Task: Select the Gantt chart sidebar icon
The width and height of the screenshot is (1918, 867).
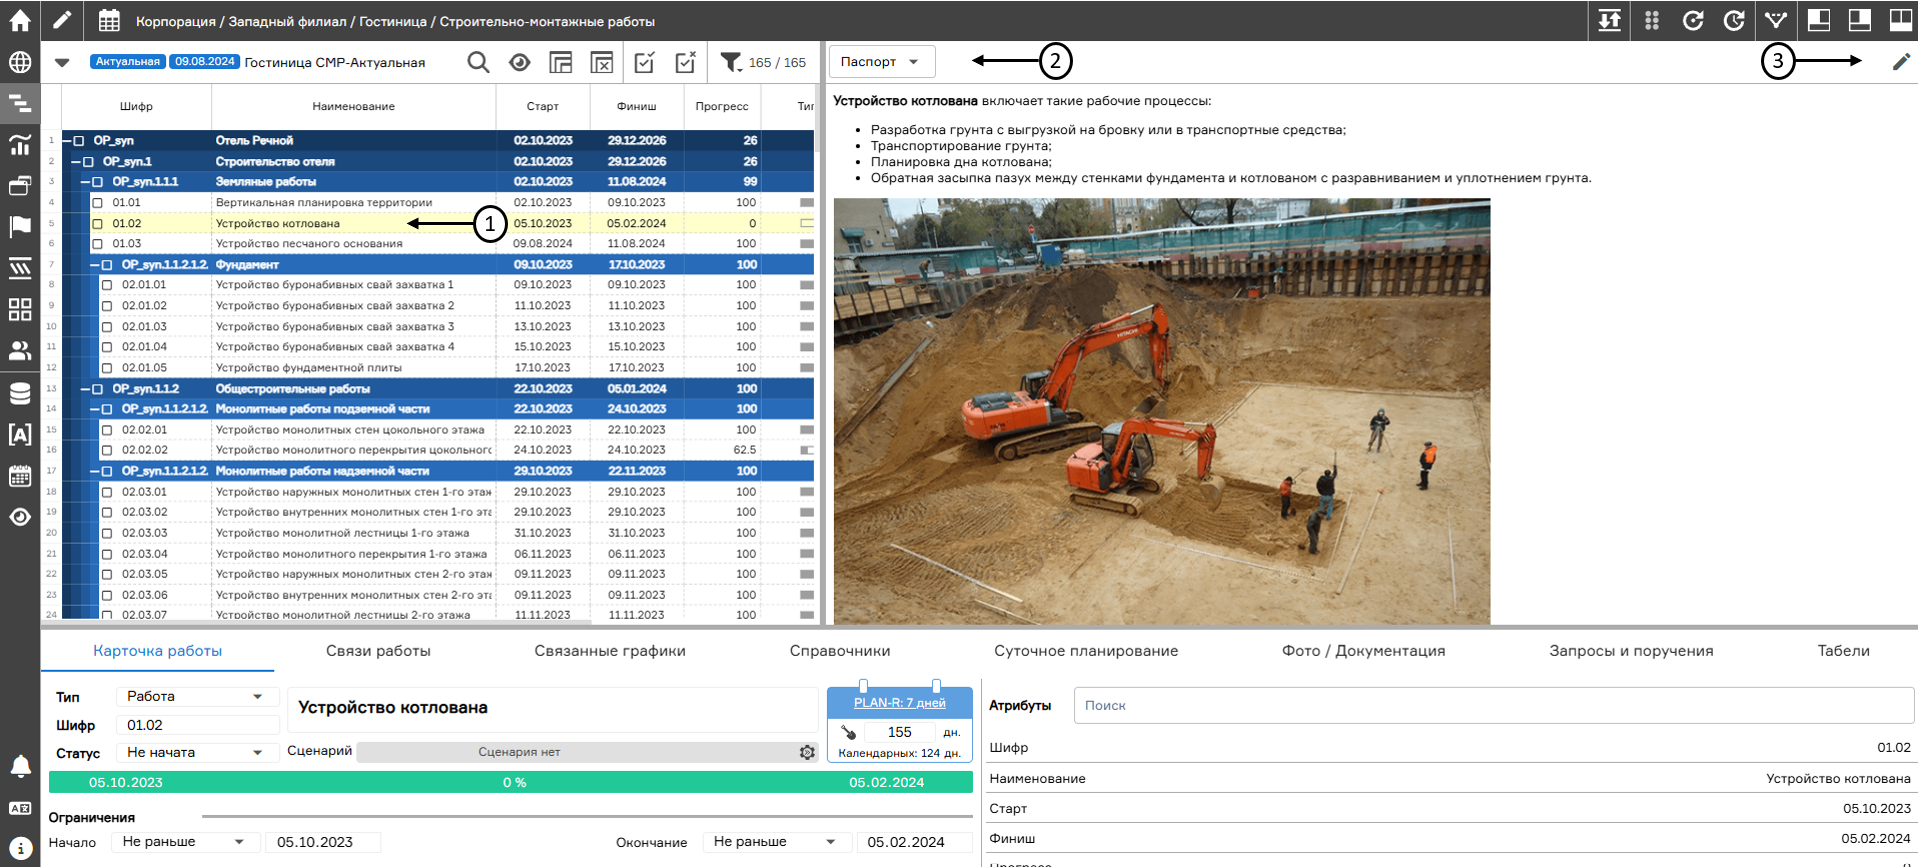Action: (x=20, y=103)
